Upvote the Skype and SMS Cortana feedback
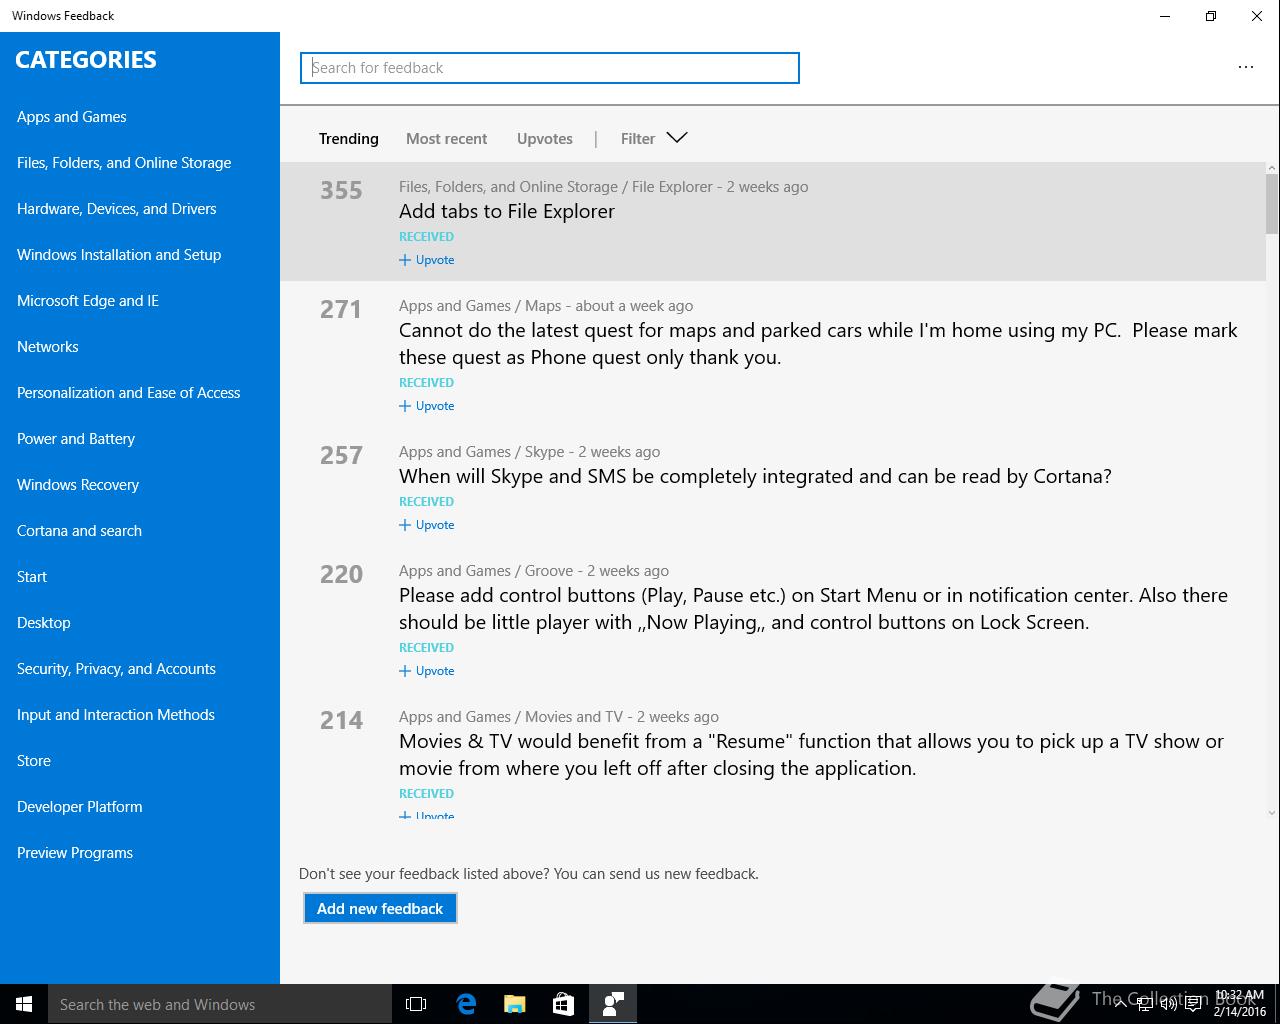1280x1024 pixels. (x=427, y=525)
